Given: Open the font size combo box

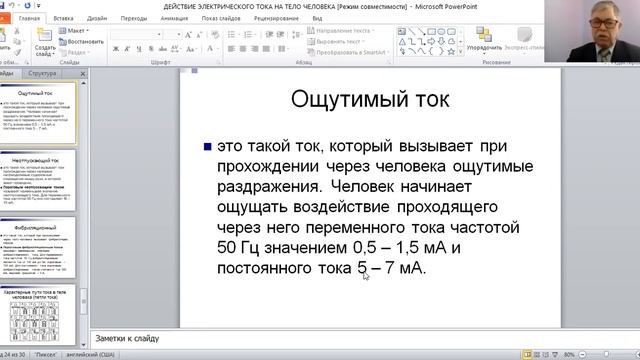Looking at the screenshot, I should click(172, 35).
